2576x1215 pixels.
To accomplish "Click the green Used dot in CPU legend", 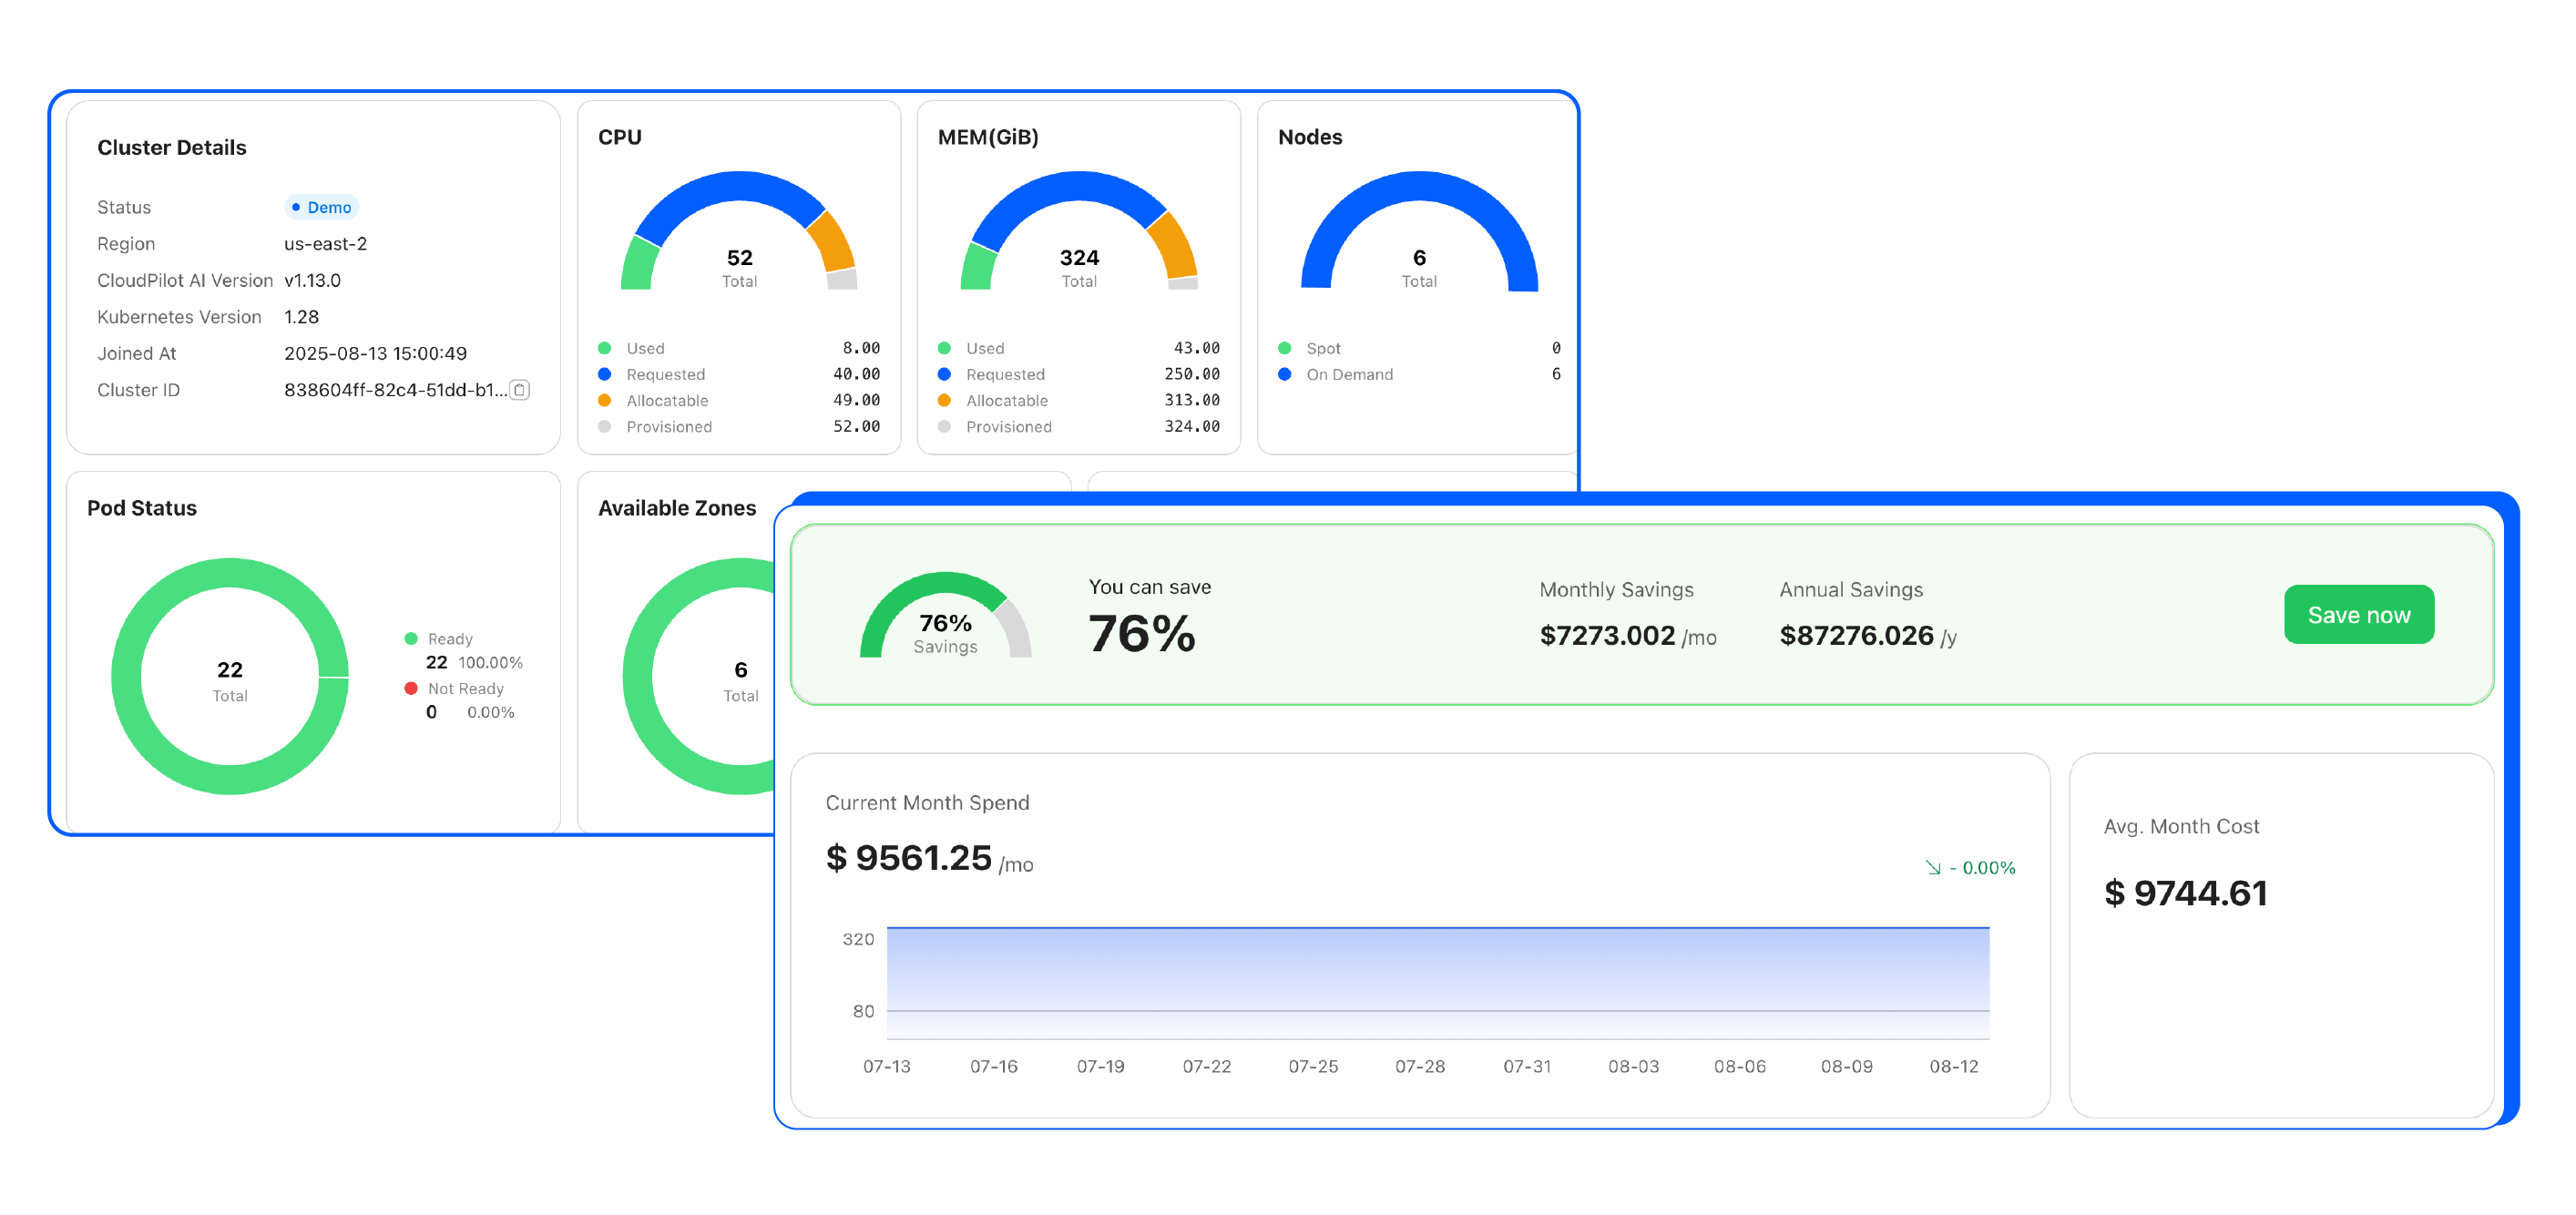I will click(604, 348).
